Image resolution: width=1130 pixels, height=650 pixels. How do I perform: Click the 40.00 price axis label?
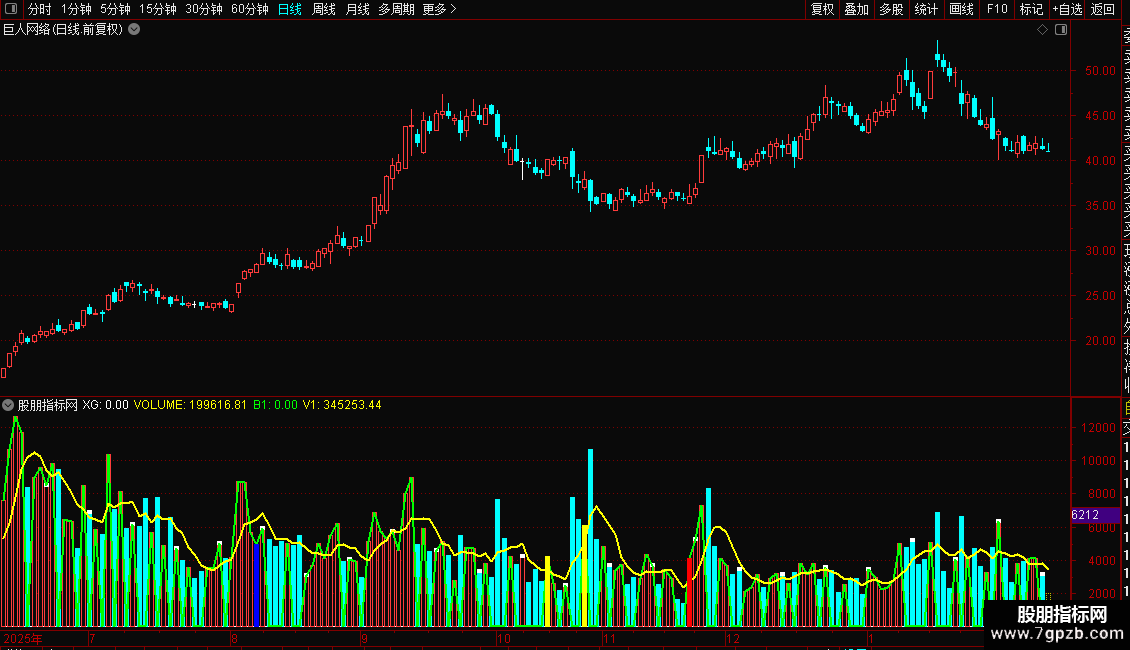point(1100,161)
